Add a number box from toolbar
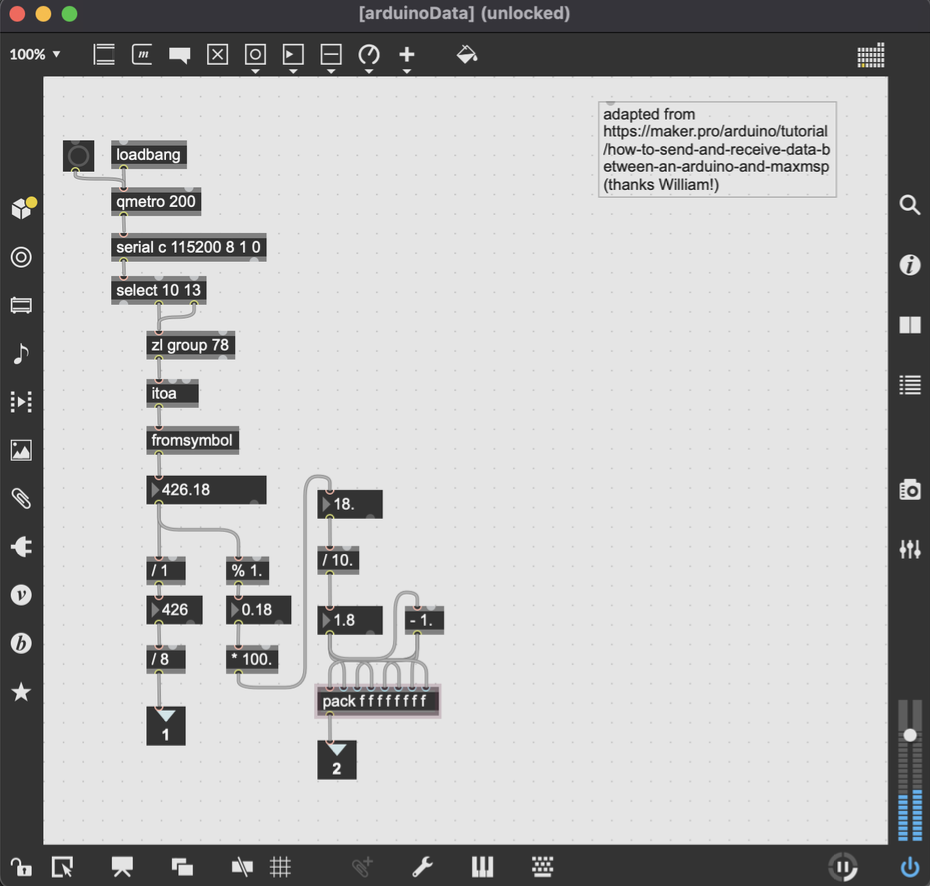930x886 pixels. (293, 55)
